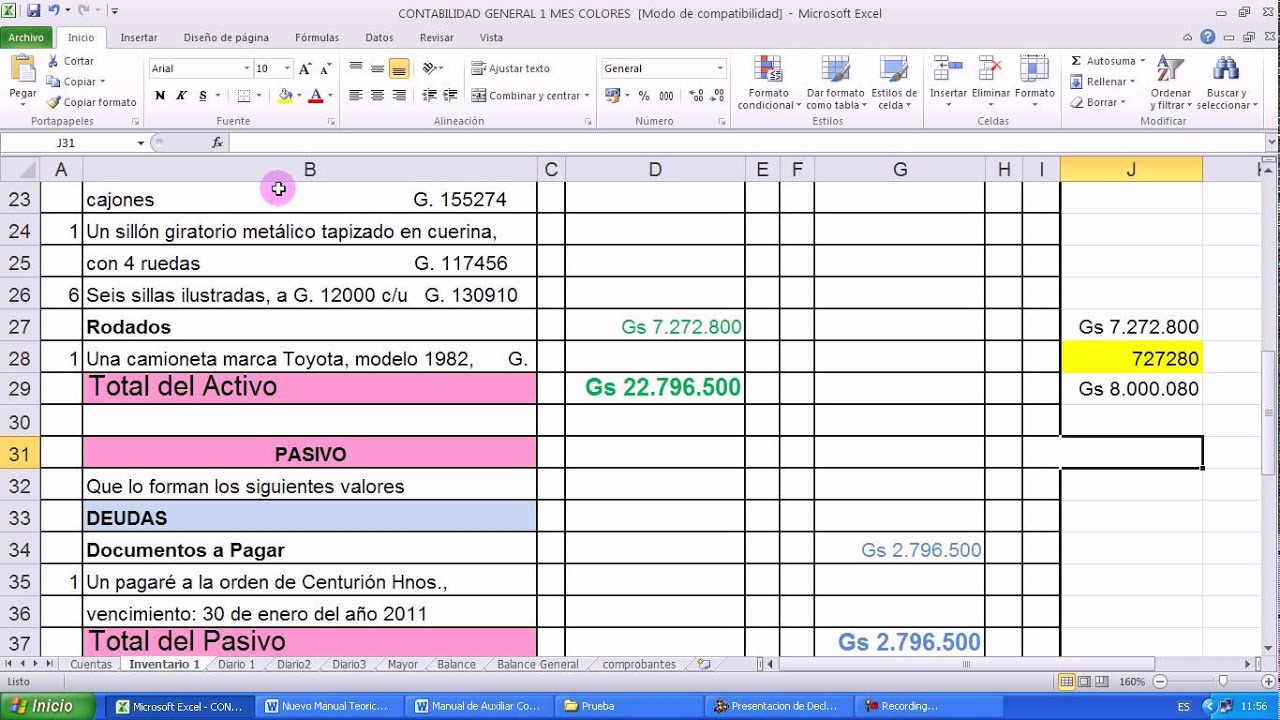This screenshot has height=720, width=1280.
Task: Align text to top of cell
Action: pos(356,69)
